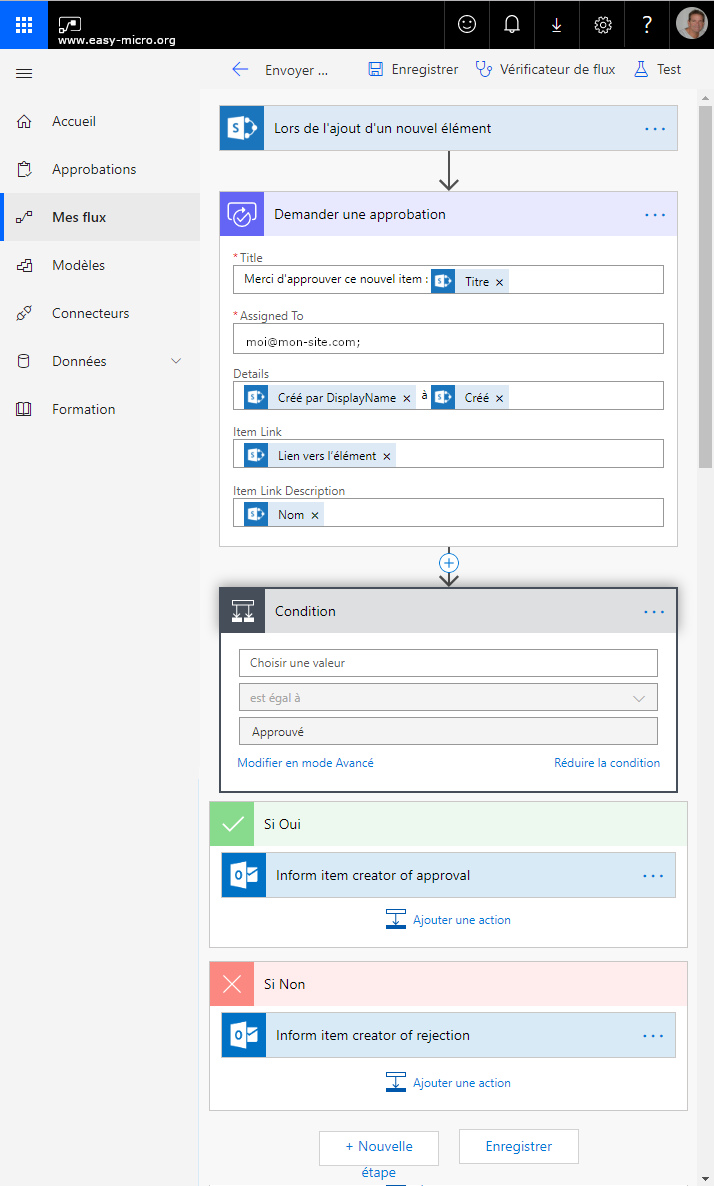
Task: Expand the Données chevron
Action: coord(176,361)
